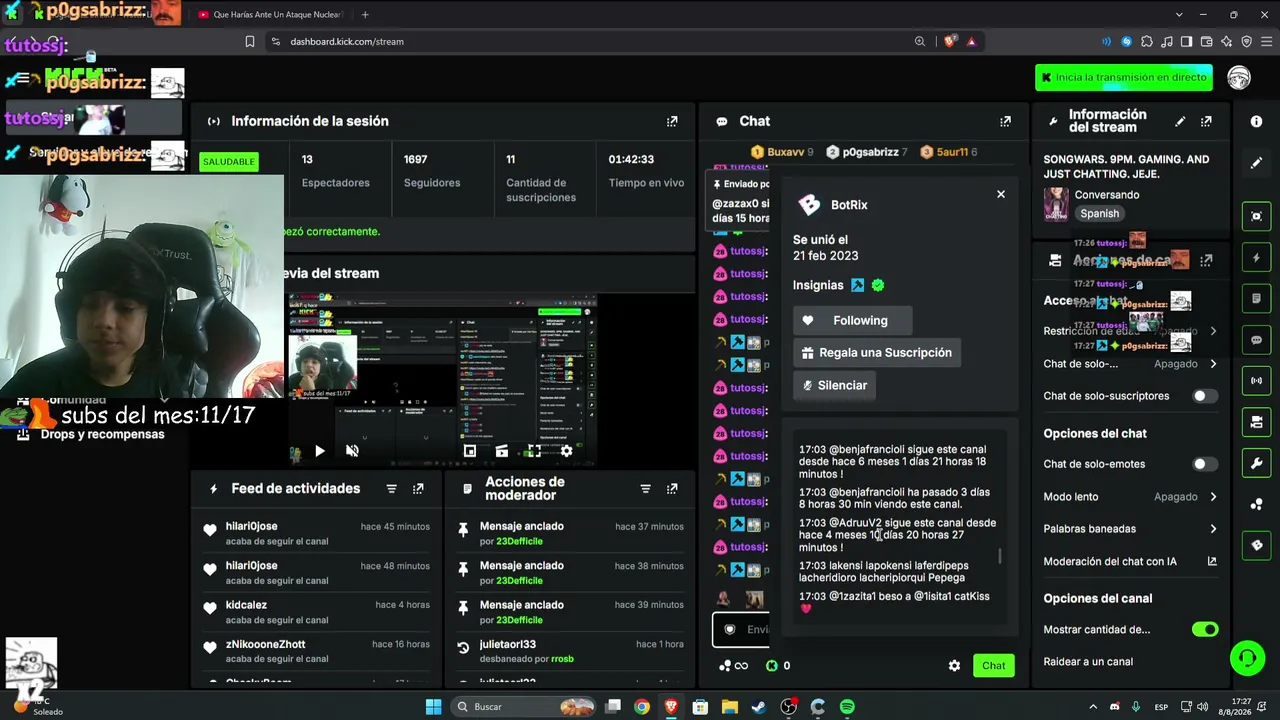Click the 1697 Seguidores stat
The image size is (1280, 720).
click(444, 171)
